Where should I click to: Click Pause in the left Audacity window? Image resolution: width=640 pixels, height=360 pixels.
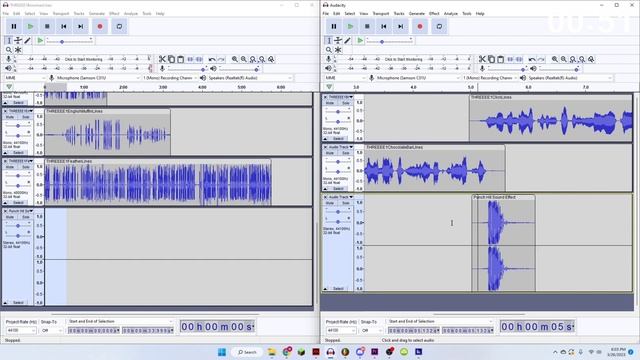[14, 27]
